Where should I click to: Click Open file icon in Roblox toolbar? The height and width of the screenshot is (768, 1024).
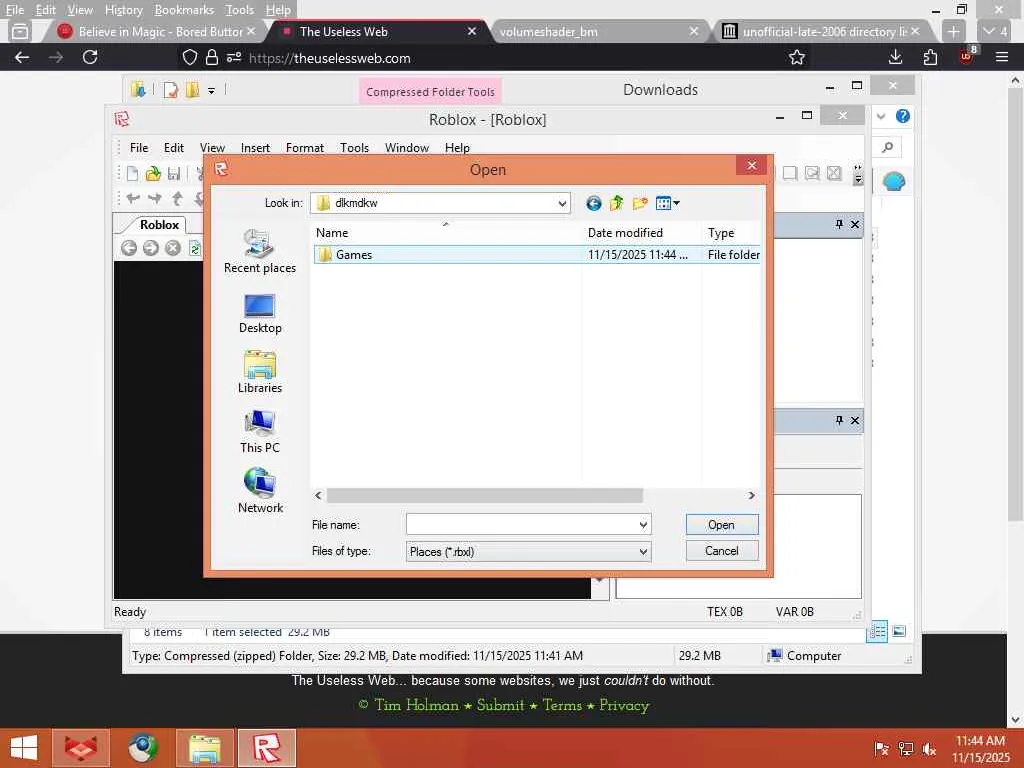(x=153, y=173)
